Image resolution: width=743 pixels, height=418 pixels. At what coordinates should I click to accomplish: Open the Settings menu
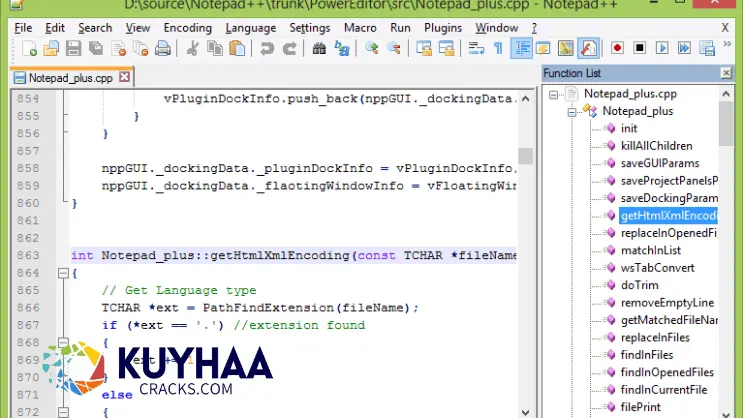(x=309, y=28)
